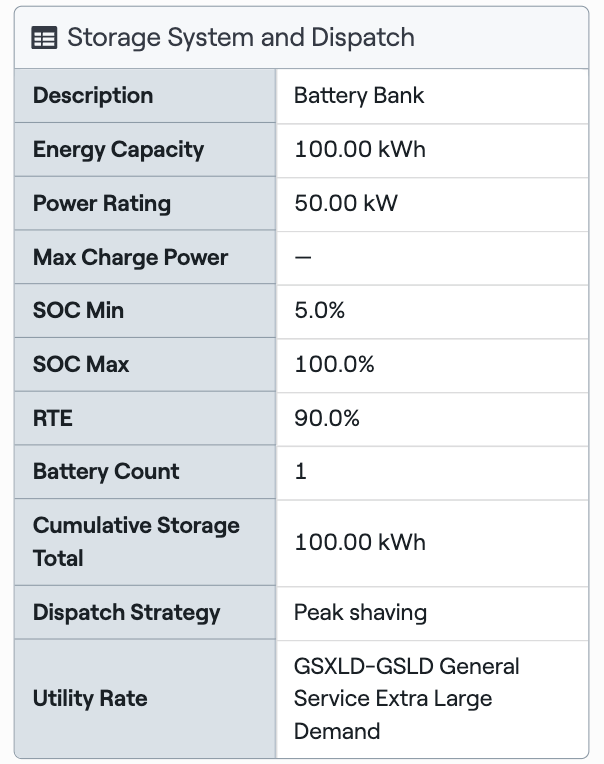The width and height of the screenshot is (604, 764).
Task: Select the 100.0% SOC Max value
Action: (334, 364)
